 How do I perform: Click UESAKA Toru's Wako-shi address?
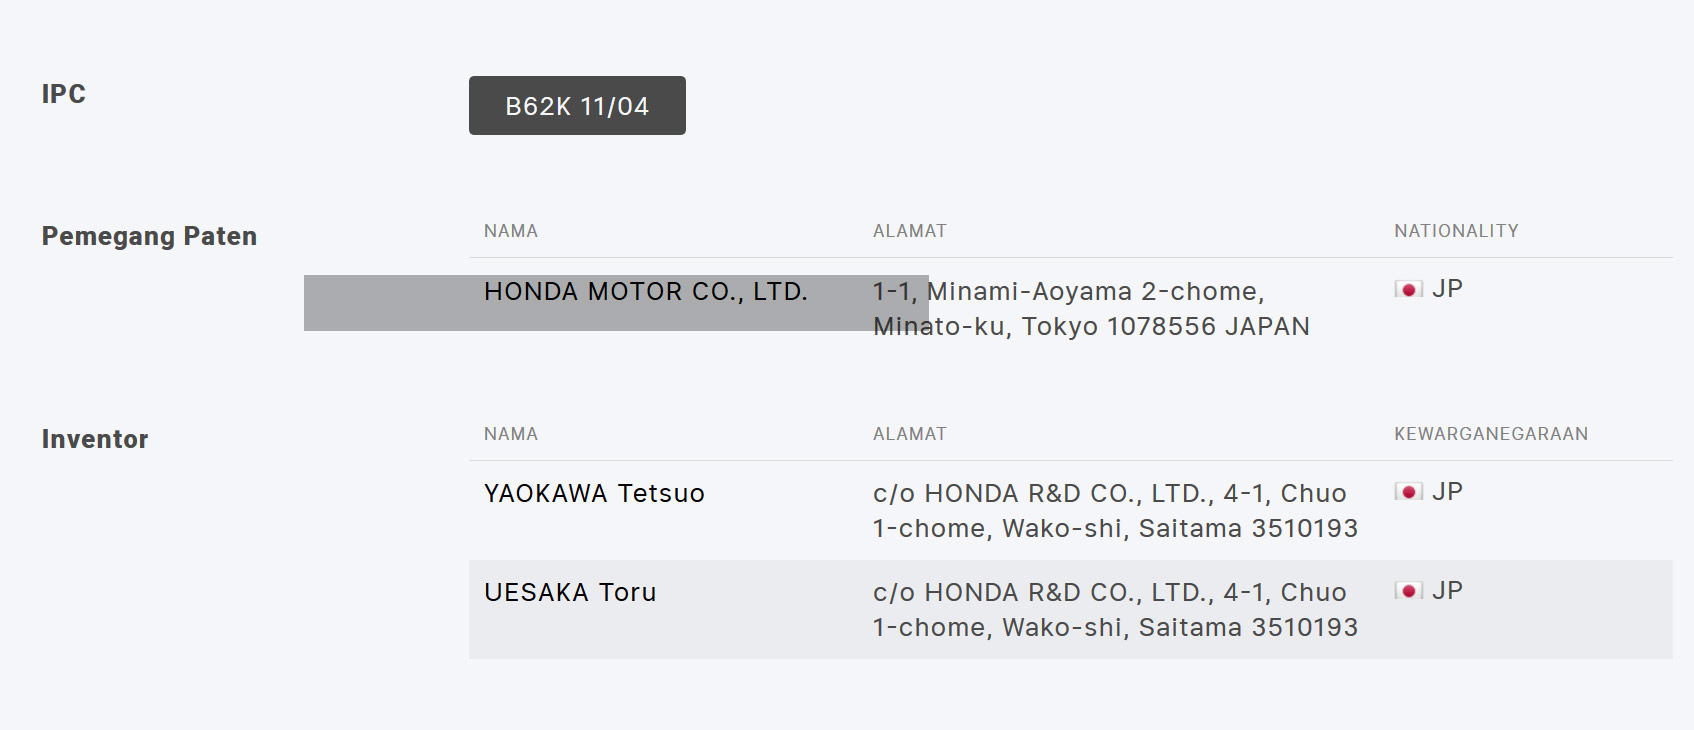1115,610
